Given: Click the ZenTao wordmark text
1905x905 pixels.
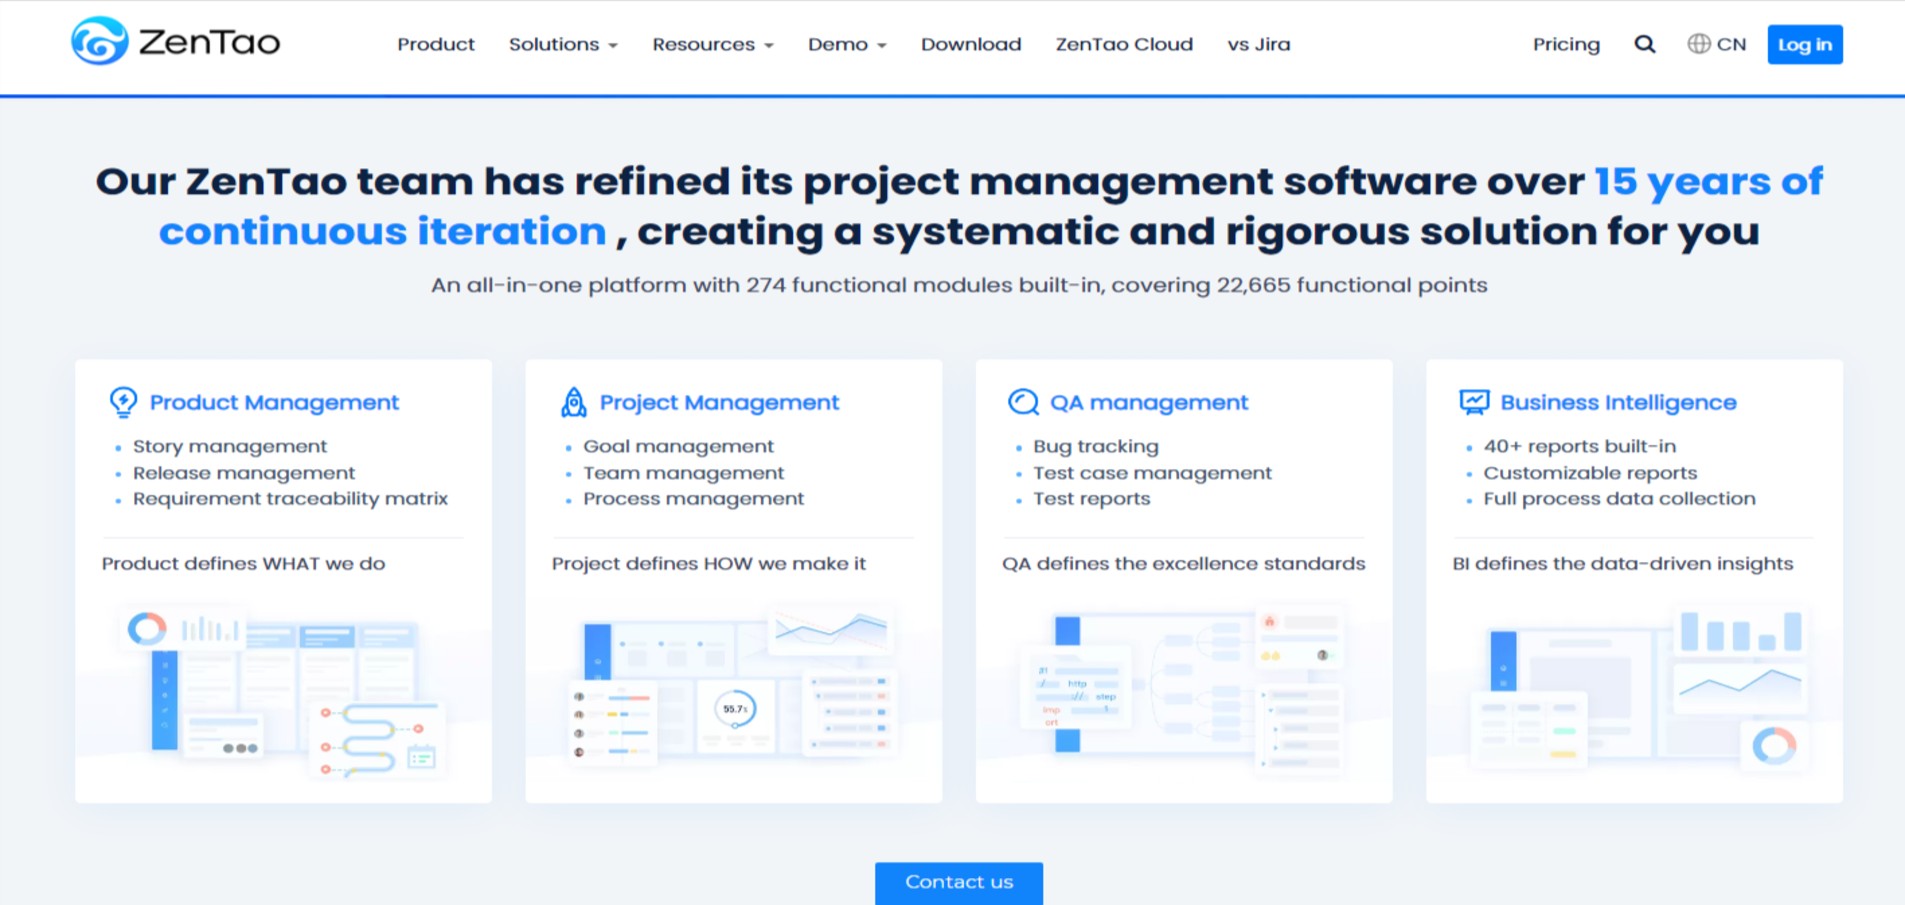Looking at the screenshot, I should pyautogui.click(x=210, y=42).
